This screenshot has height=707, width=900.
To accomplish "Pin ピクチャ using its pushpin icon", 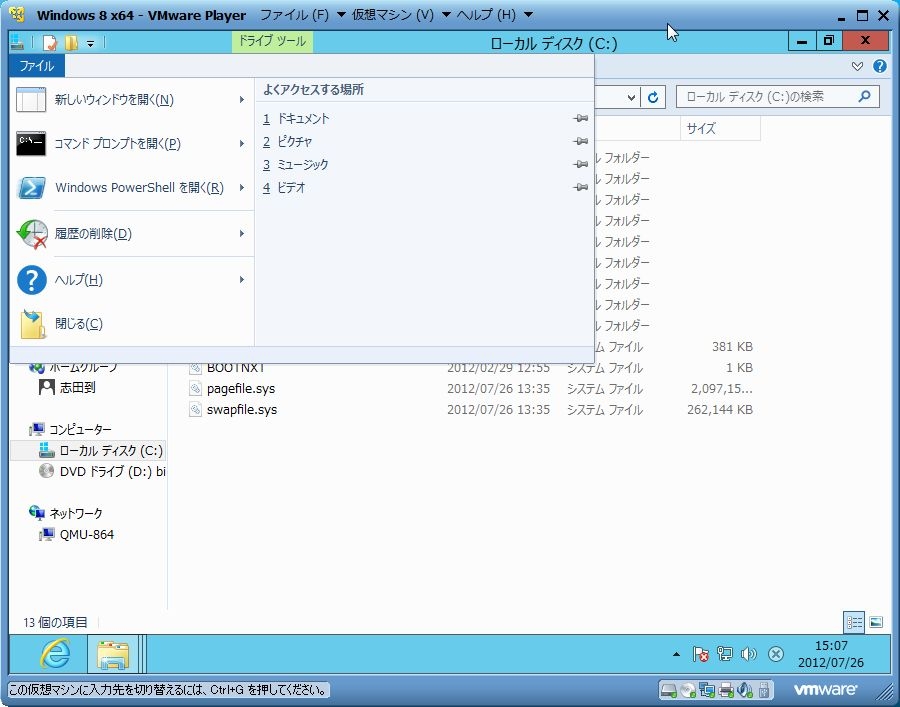I will (x=580, y=141).
